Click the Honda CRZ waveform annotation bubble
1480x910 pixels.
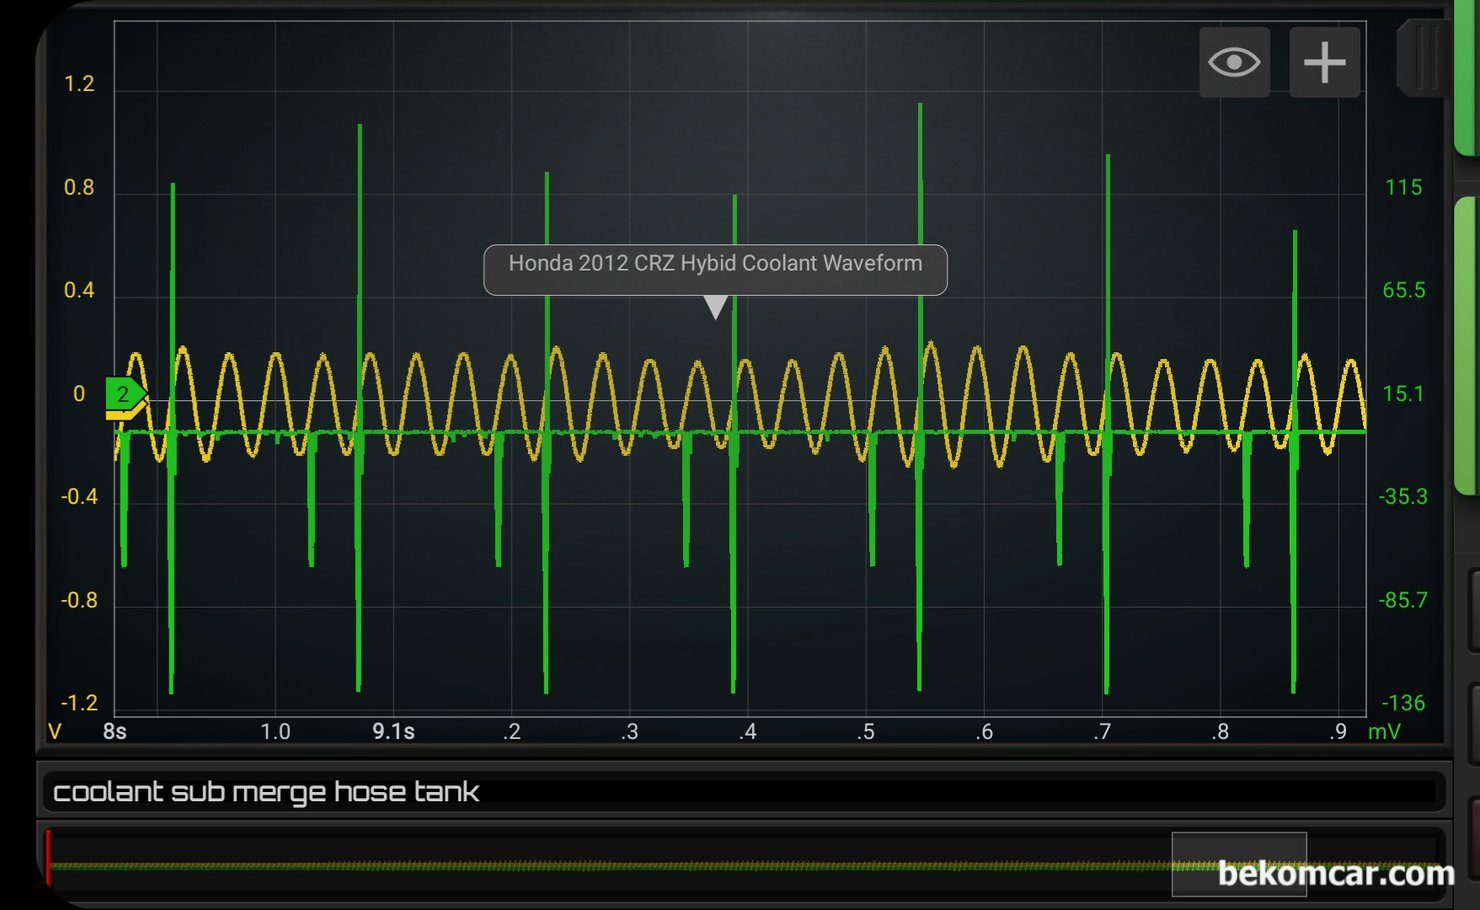715,265
